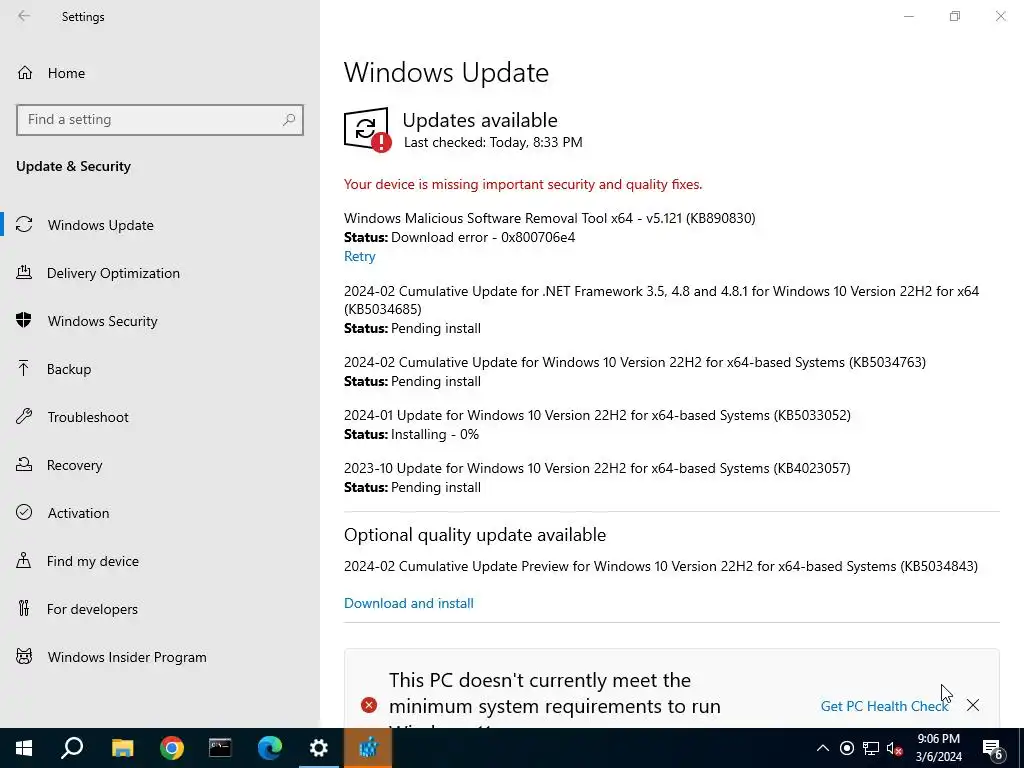Click the circular record icon in system tray

[x=846, y=748]
